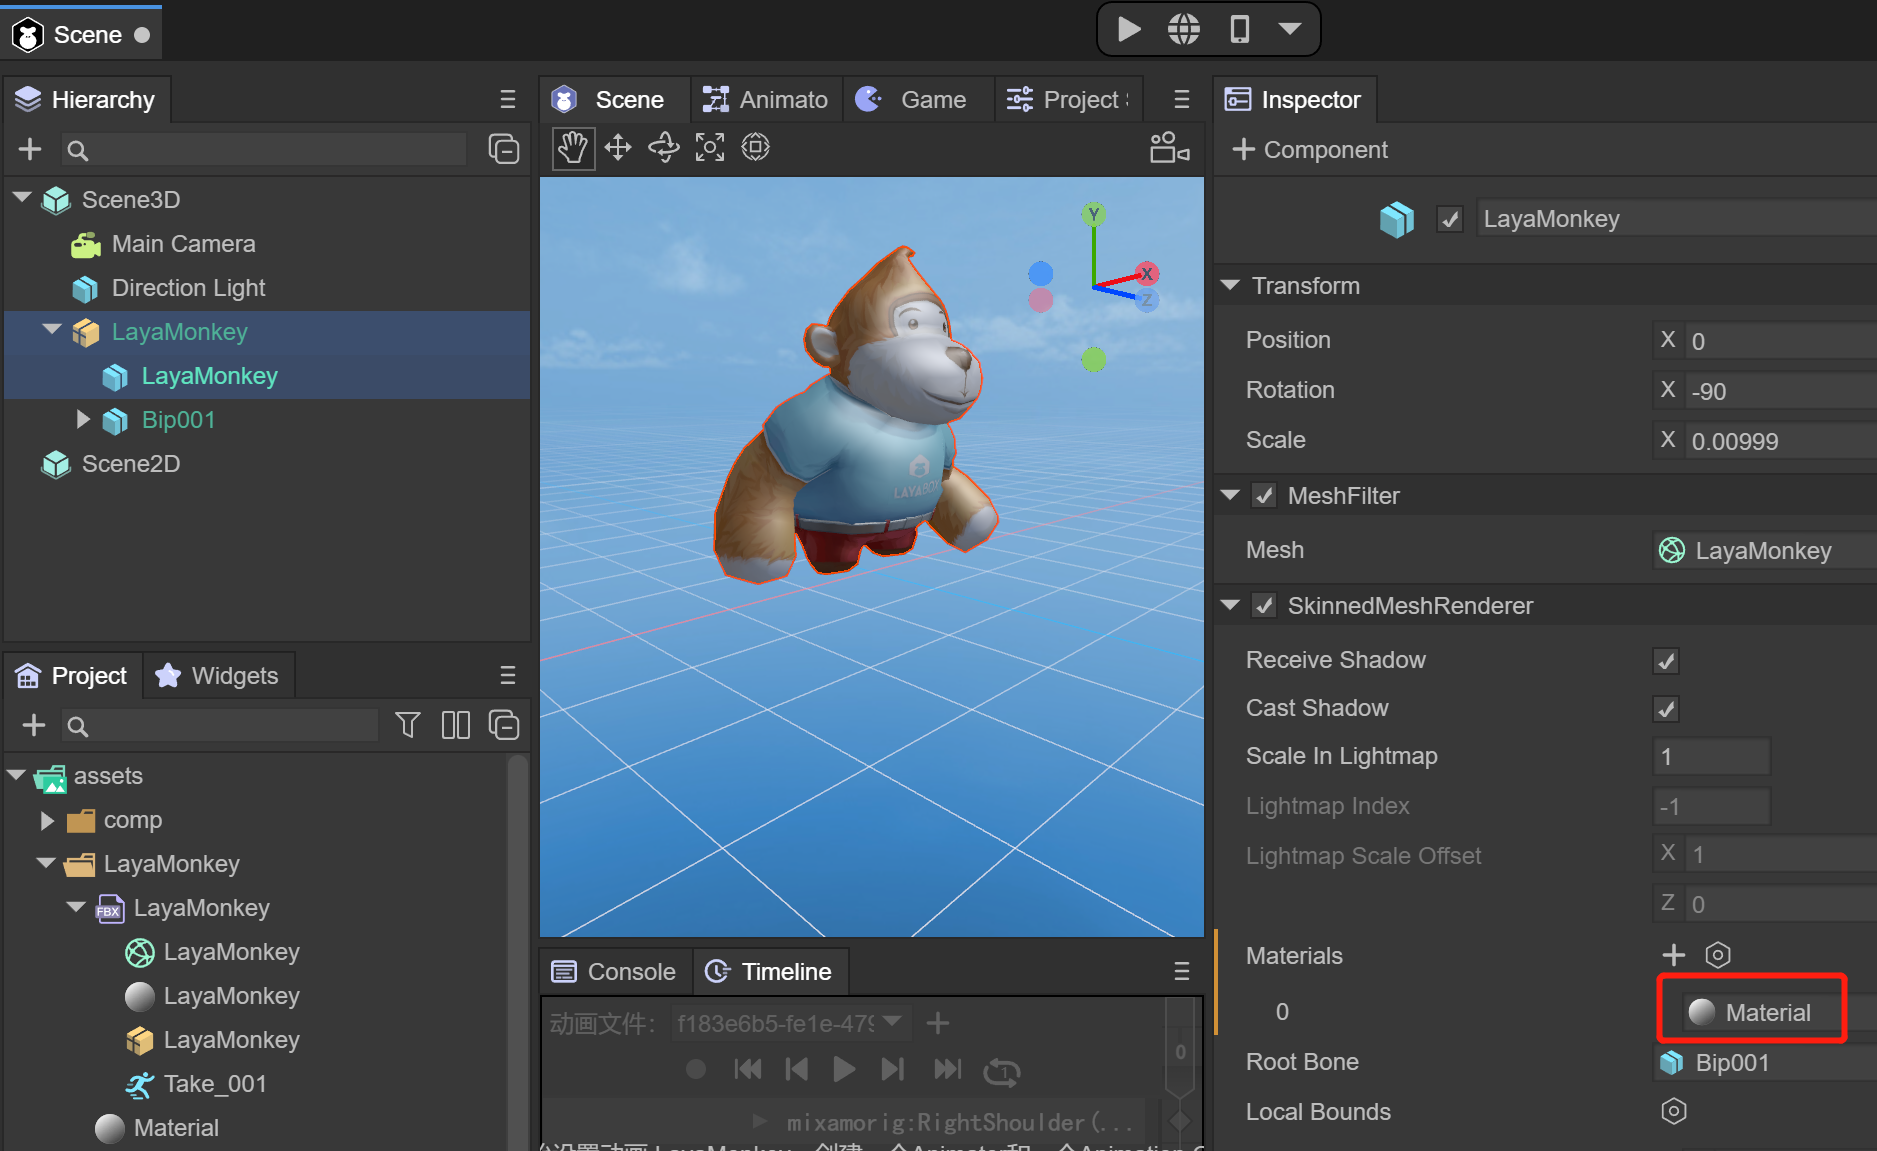Uncheck the MeshFilter component checkbox

pyautogui.click(x=1264, y=496)
